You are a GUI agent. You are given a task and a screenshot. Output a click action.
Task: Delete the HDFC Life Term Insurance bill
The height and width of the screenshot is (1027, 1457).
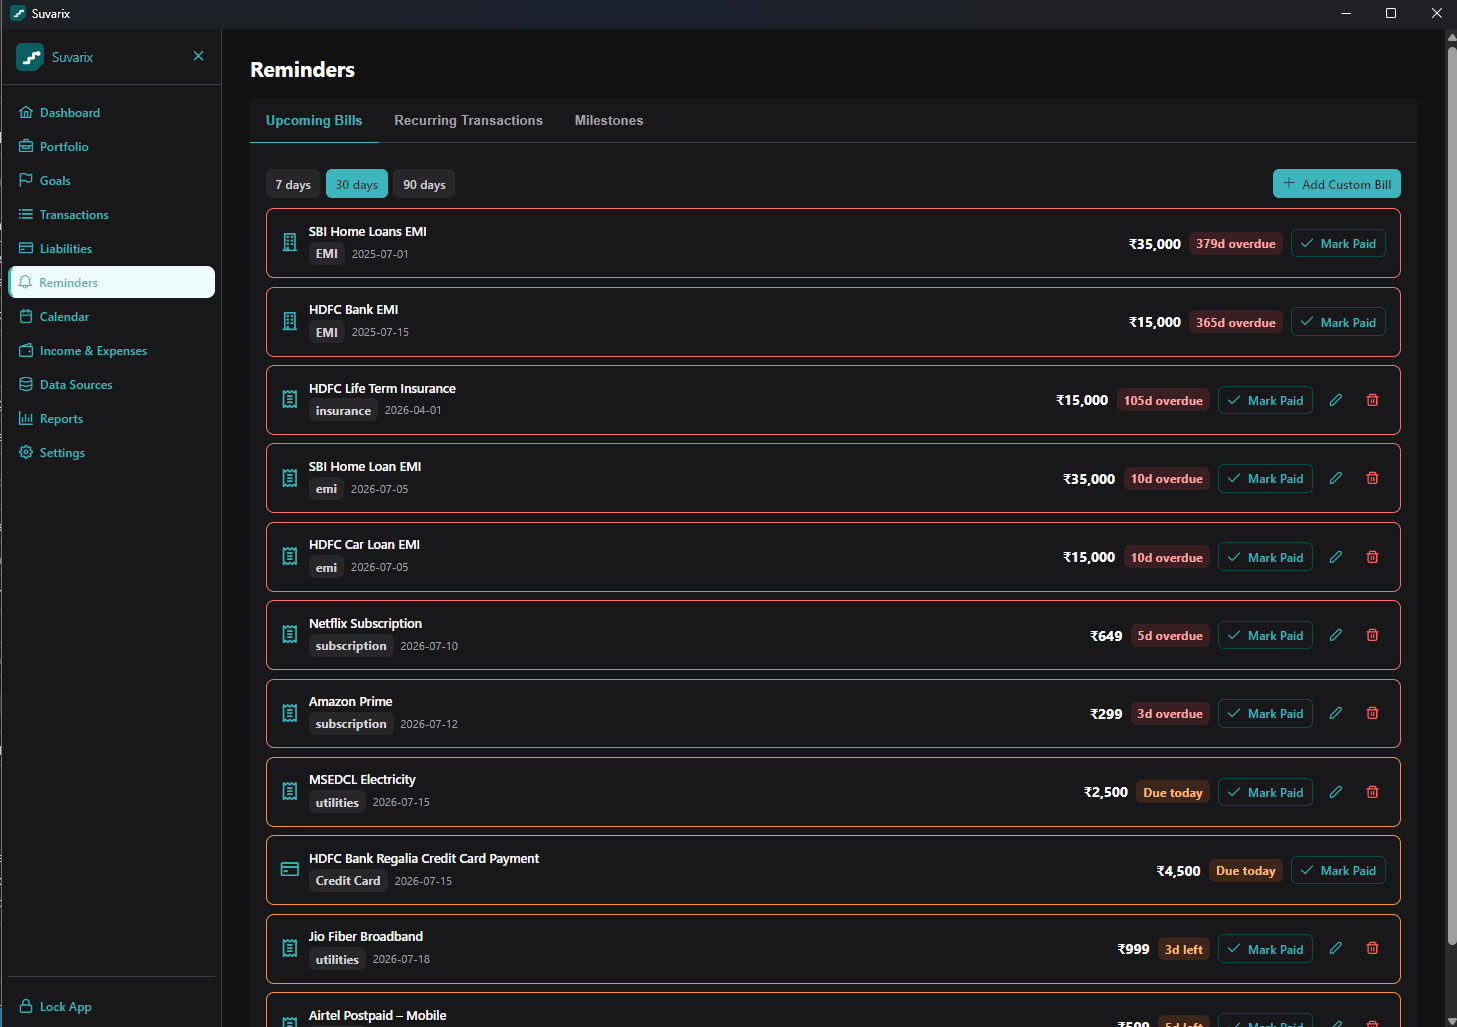(1372, 400)
